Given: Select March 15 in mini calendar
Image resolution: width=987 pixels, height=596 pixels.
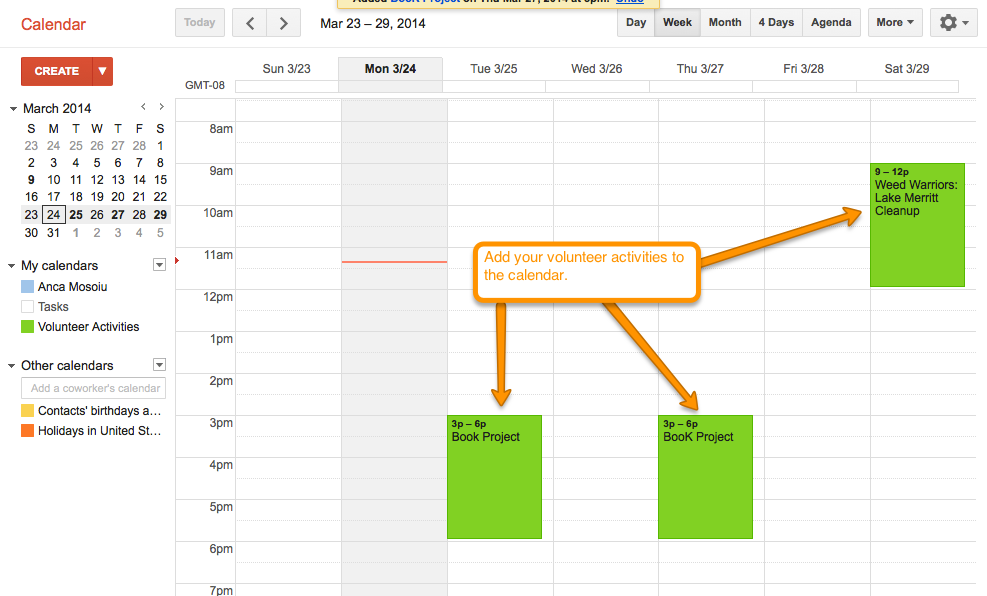Looking at the screenshot, I should click(x=161, y=179).
